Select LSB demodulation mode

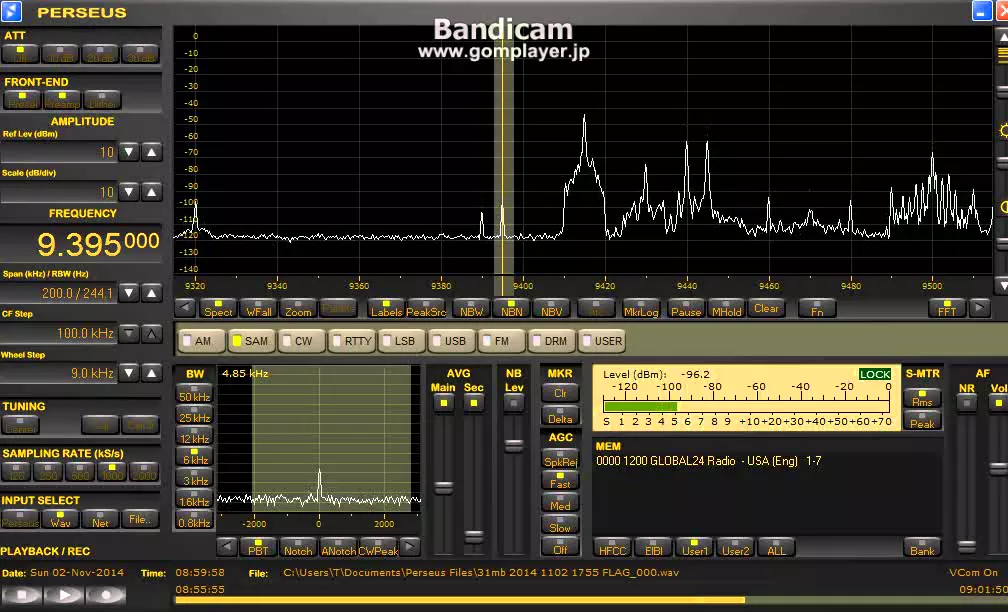[402, 341]
